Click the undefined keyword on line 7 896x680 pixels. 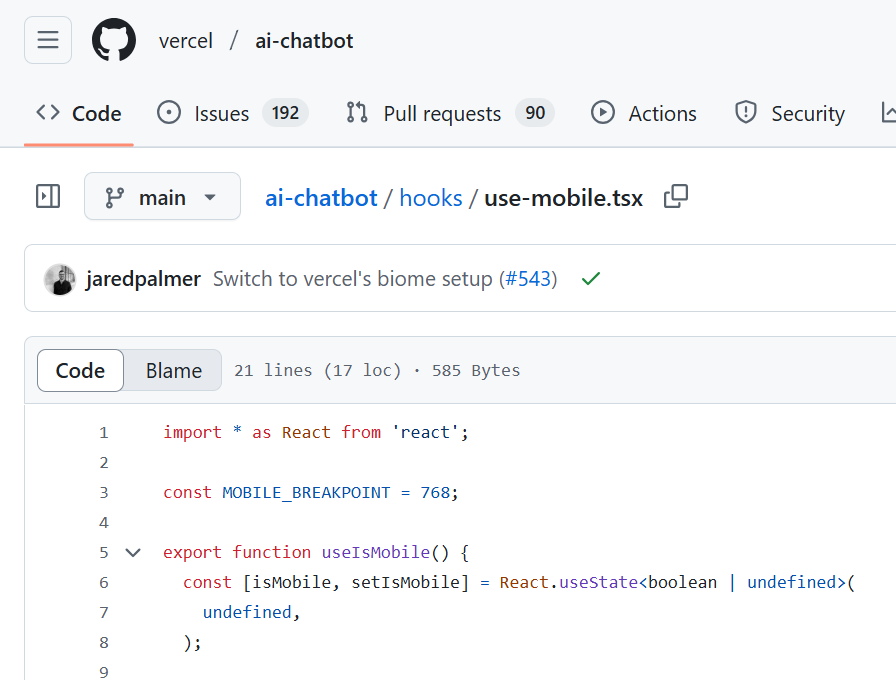247,612
